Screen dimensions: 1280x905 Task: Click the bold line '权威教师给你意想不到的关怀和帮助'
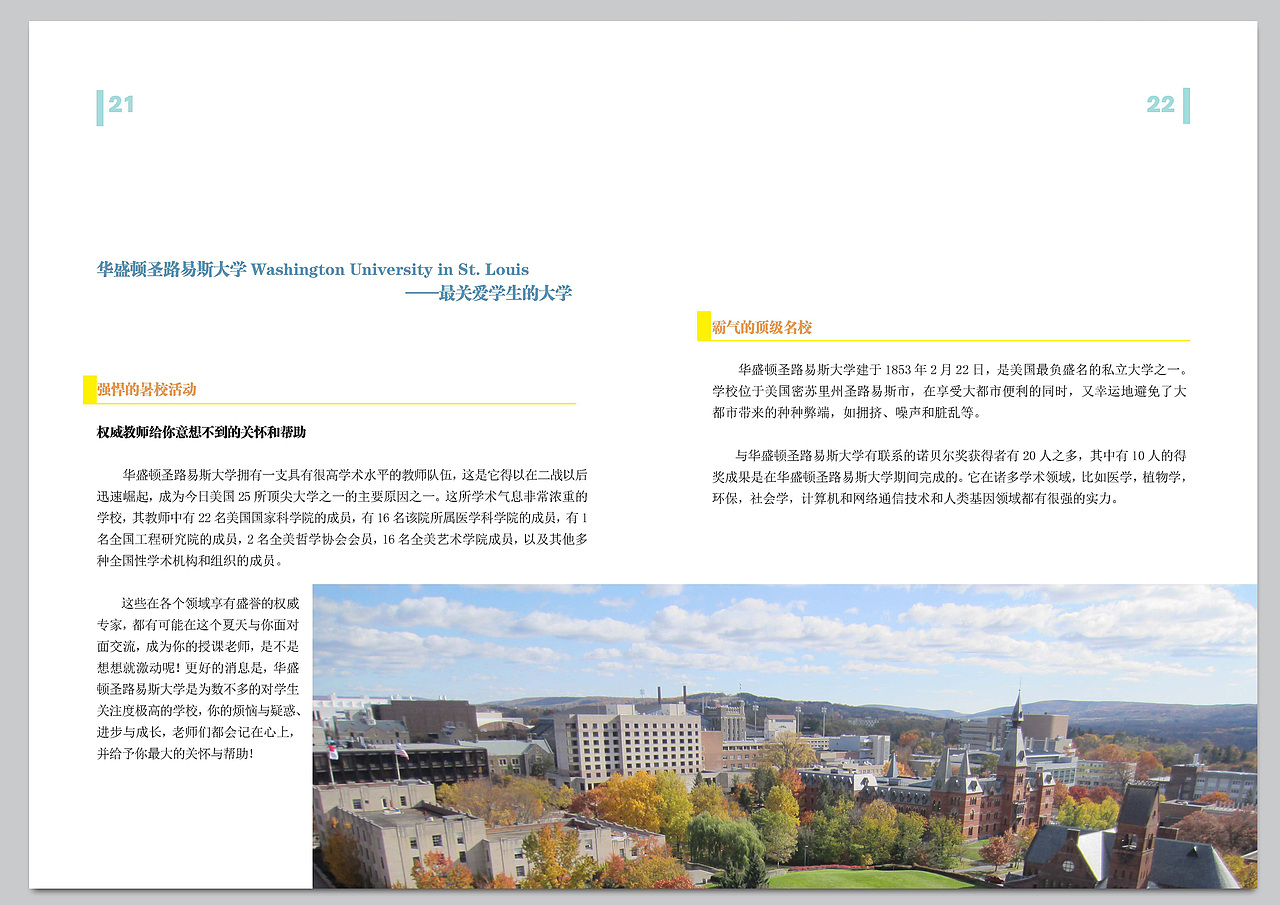pos(201,433)
